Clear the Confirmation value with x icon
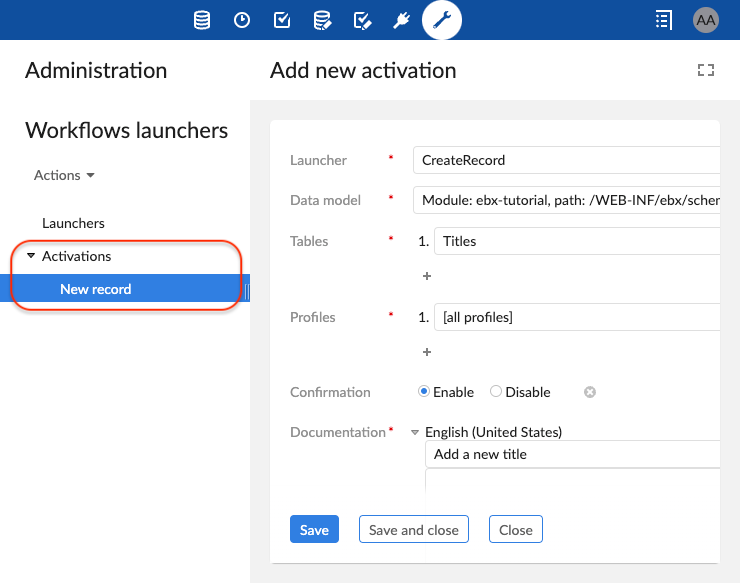Image resolution: width=740 pixels, height=583 pixels. (x=590, y=392)
